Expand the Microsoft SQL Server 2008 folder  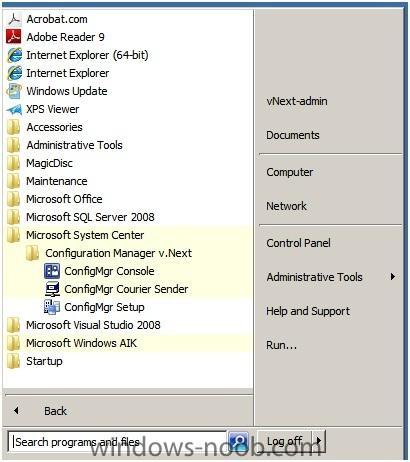tap(127, 217)
